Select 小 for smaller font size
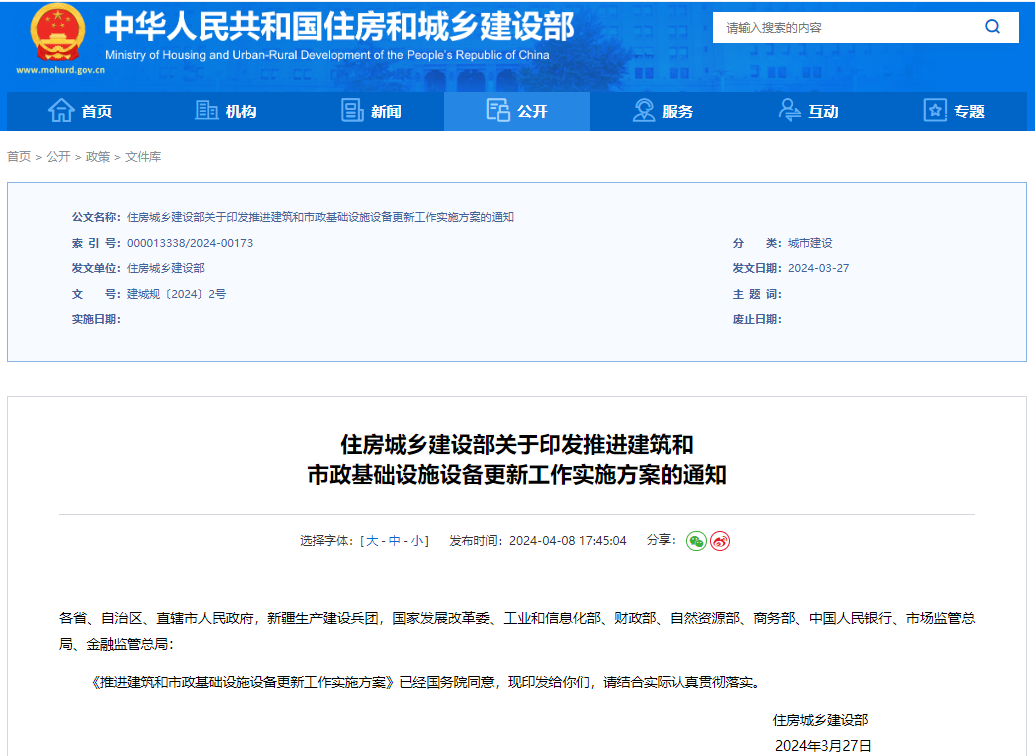The width and height of the screenshot is (1035, 756). pyautogui.click(x=416, y=540)
